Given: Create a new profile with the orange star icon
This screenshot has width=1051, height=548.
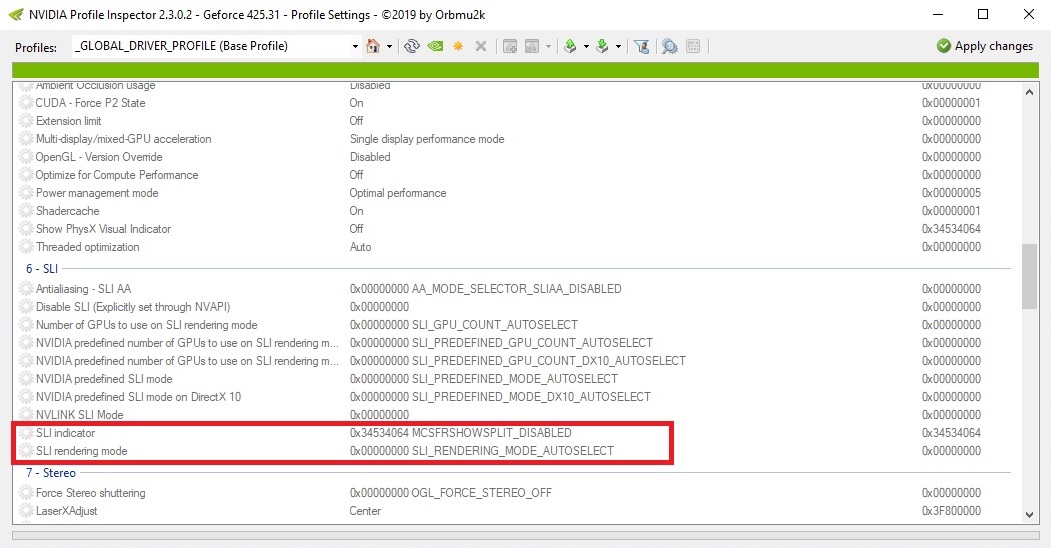Looking at the screenshot, I should pos(458,46).
